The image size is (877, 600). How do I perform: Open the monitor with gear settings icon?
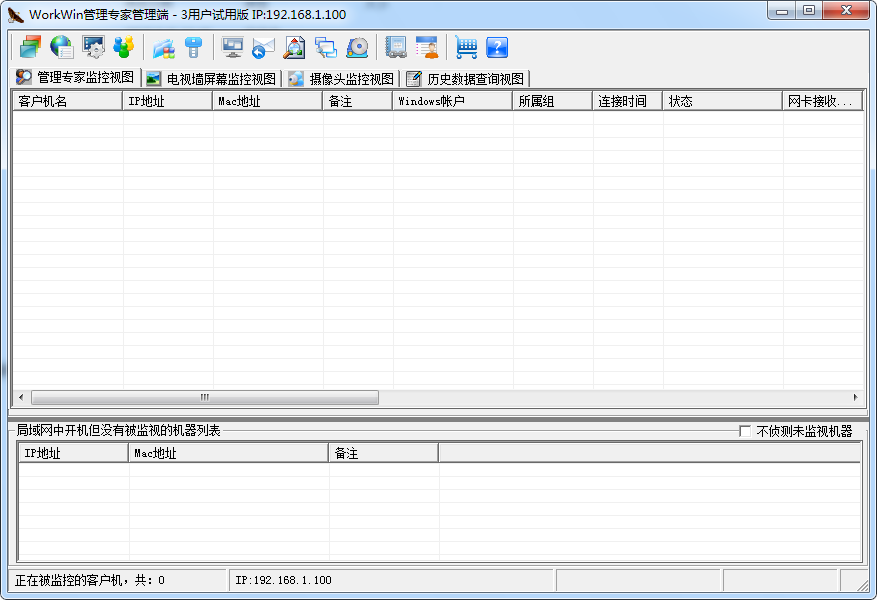coord(93,46)
